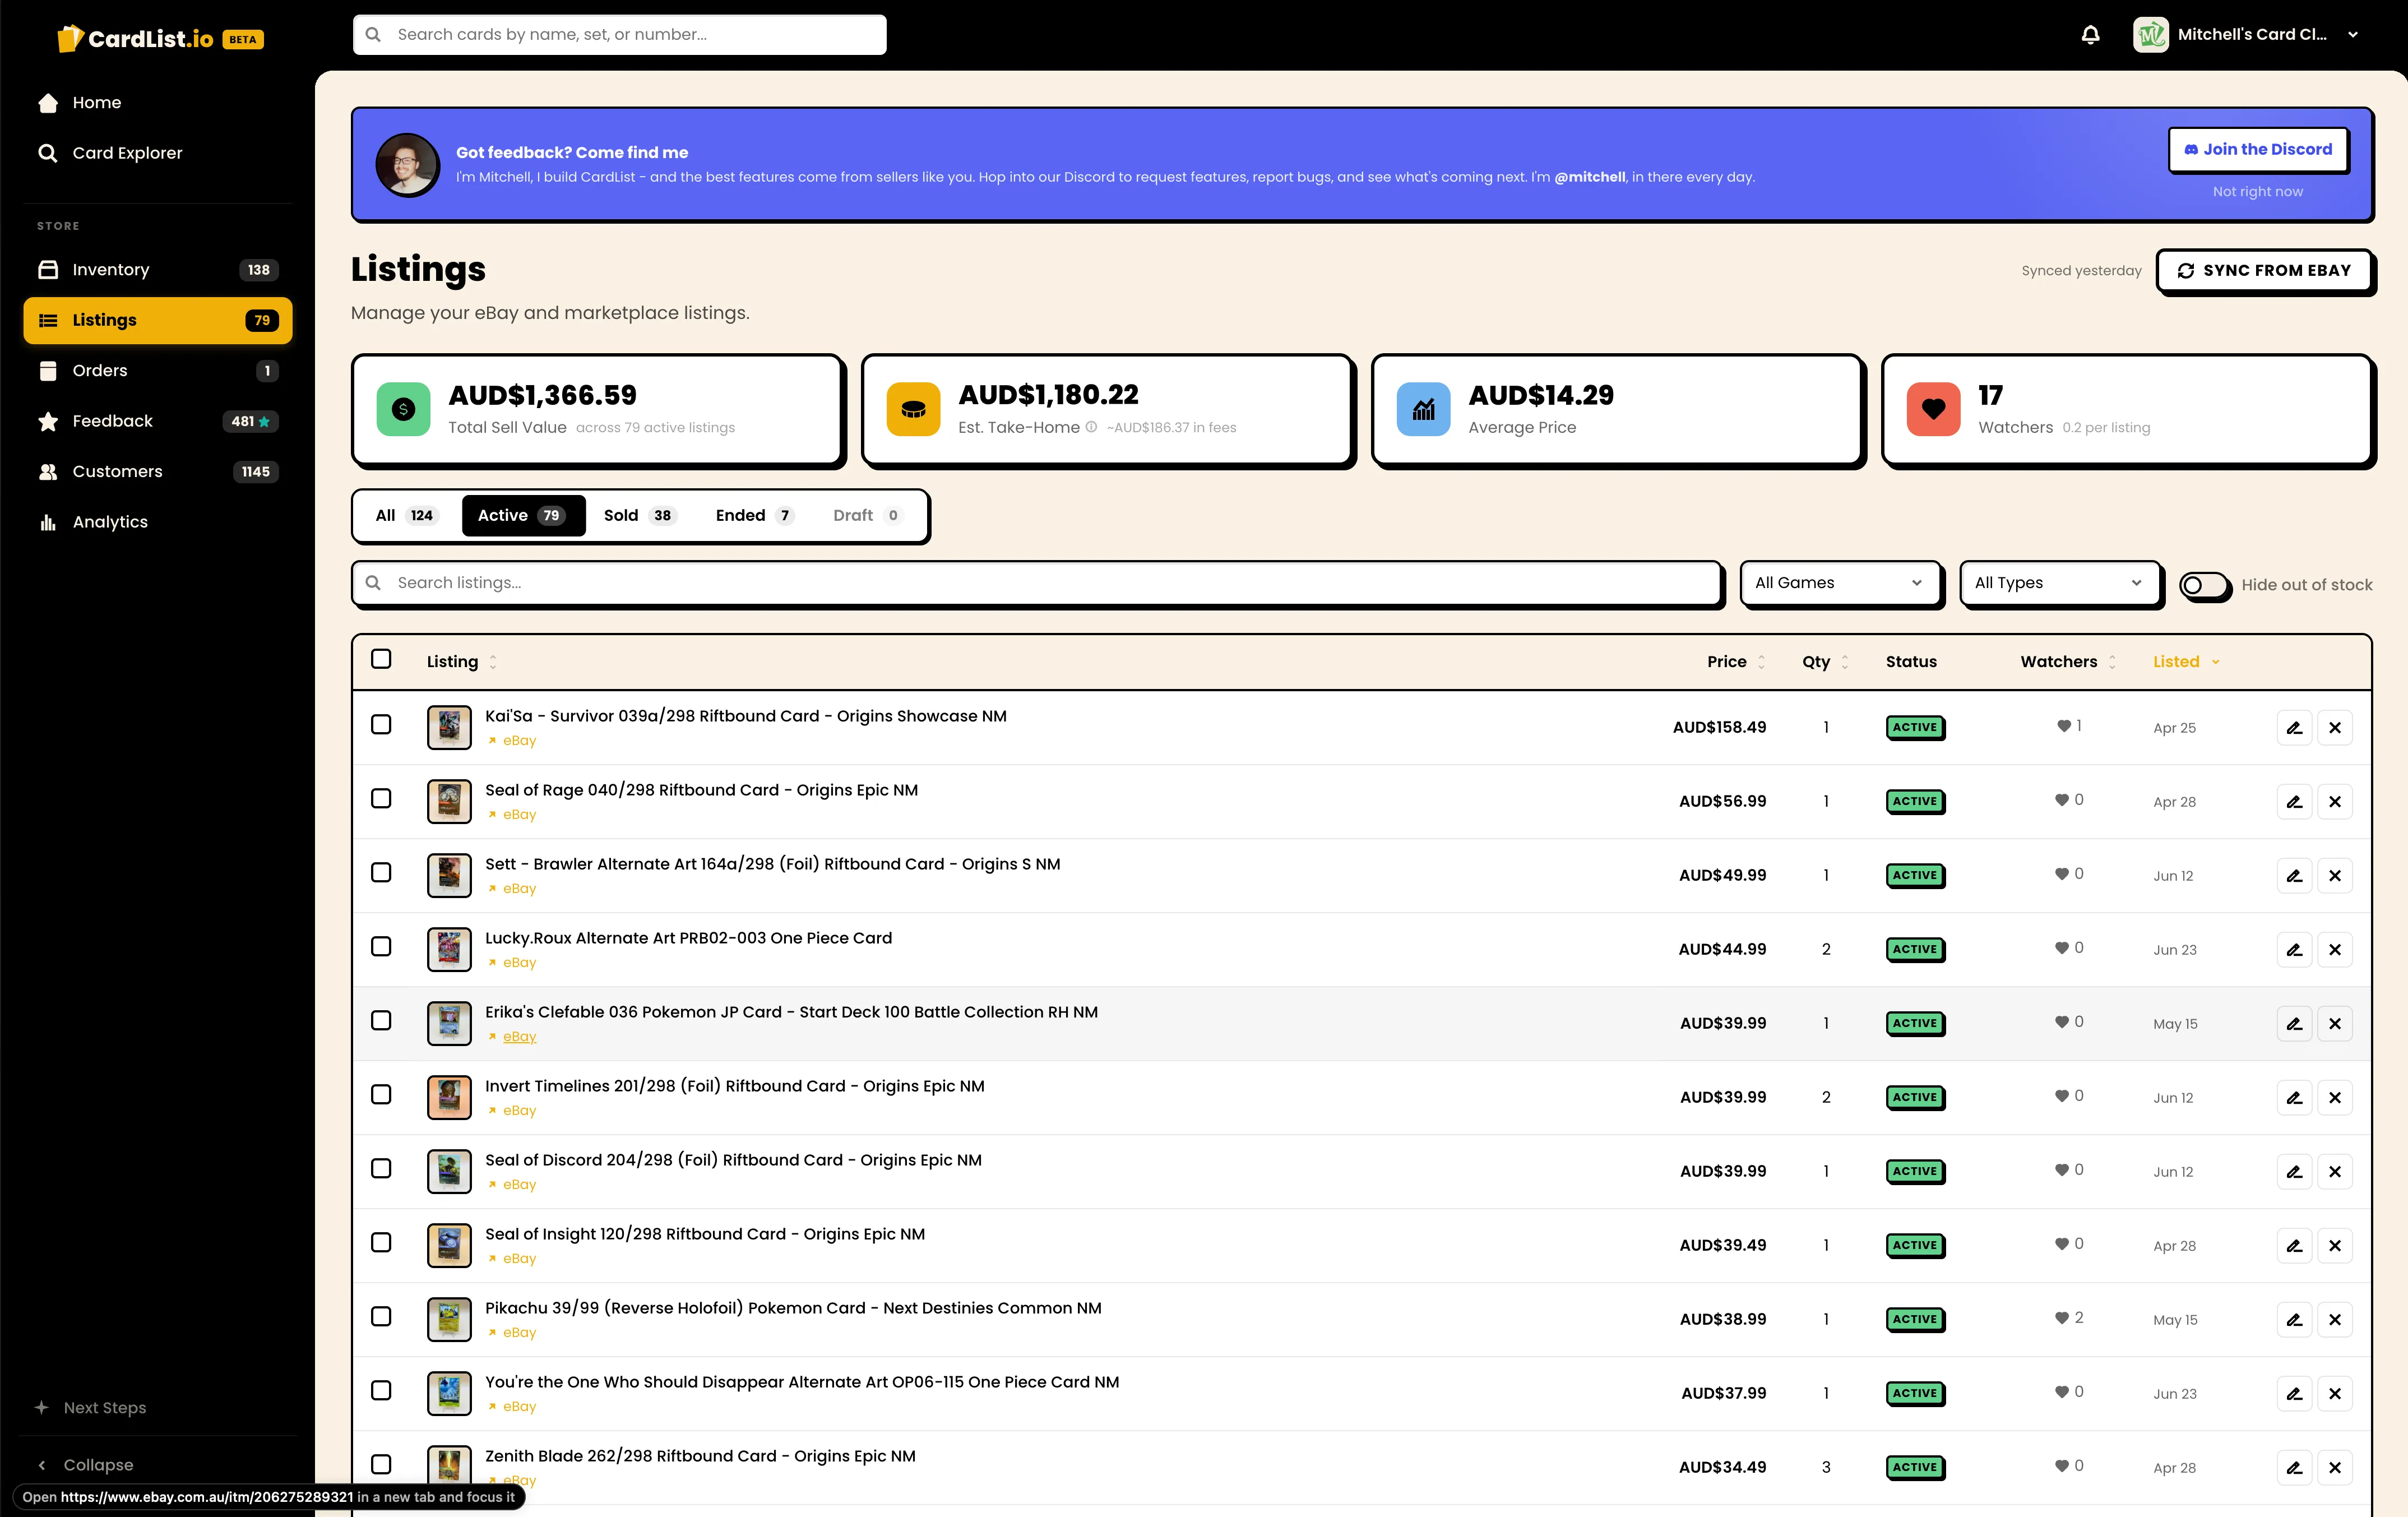This screenshot has height=1517, width=2408.
Task: Remove the Kai'Sa - Survivor listing
Action: (2334, 728)
